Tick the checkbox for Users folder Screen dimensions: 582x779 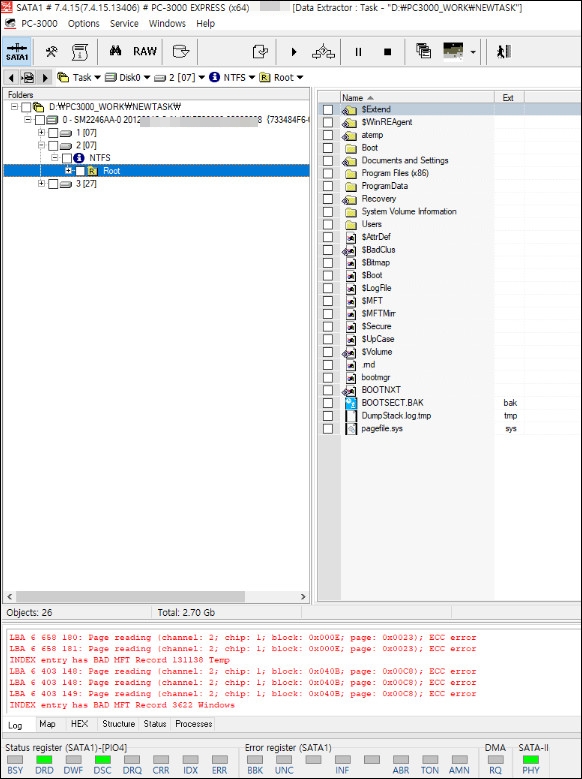328,225
